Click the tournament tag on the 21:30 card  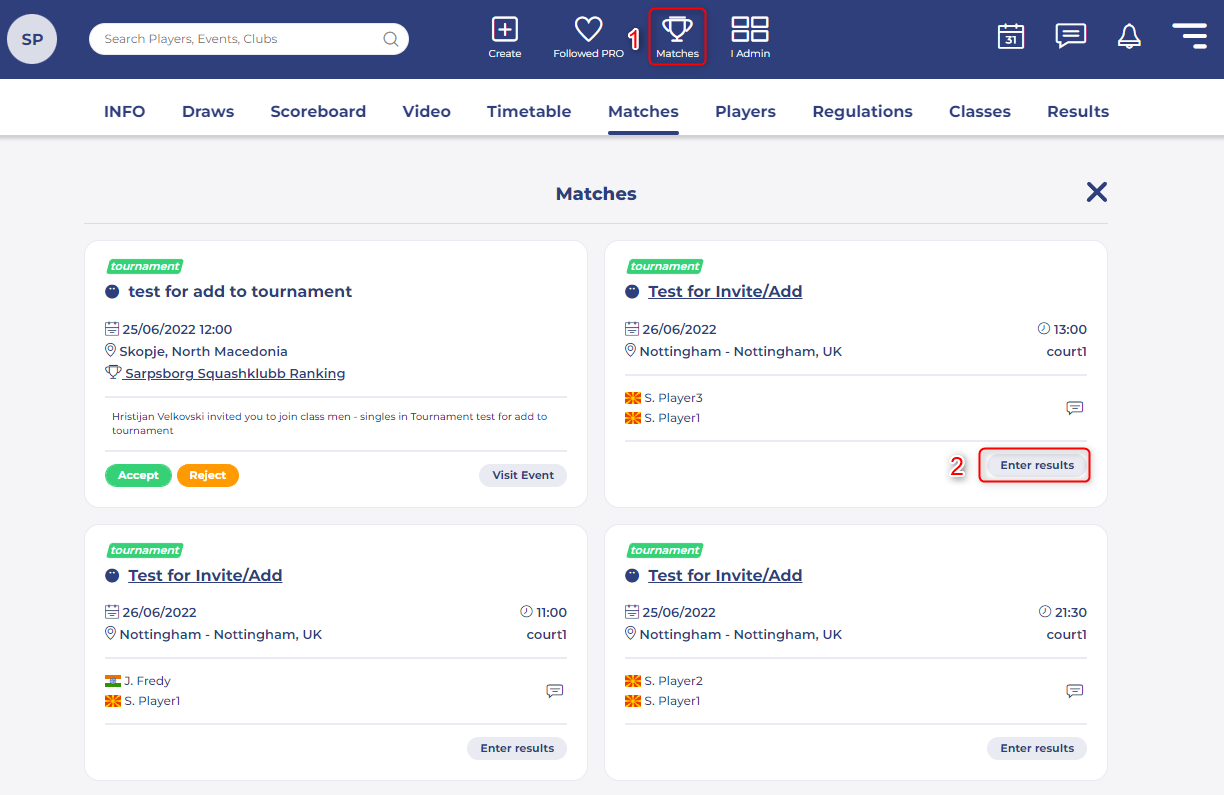point(665,550)
